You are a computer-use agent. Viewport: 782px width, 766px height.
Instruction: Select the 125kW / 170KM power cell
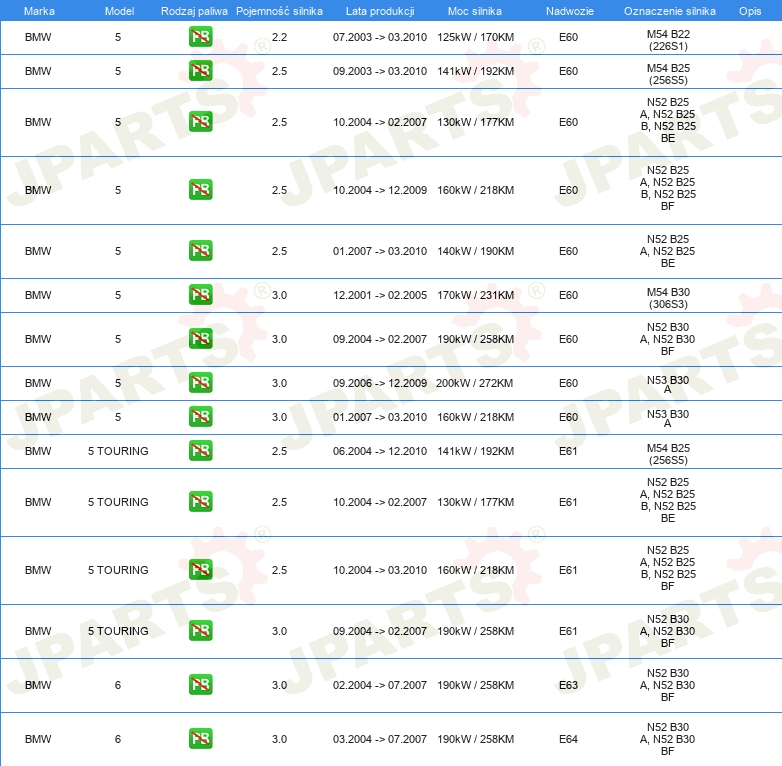[475, 37]
